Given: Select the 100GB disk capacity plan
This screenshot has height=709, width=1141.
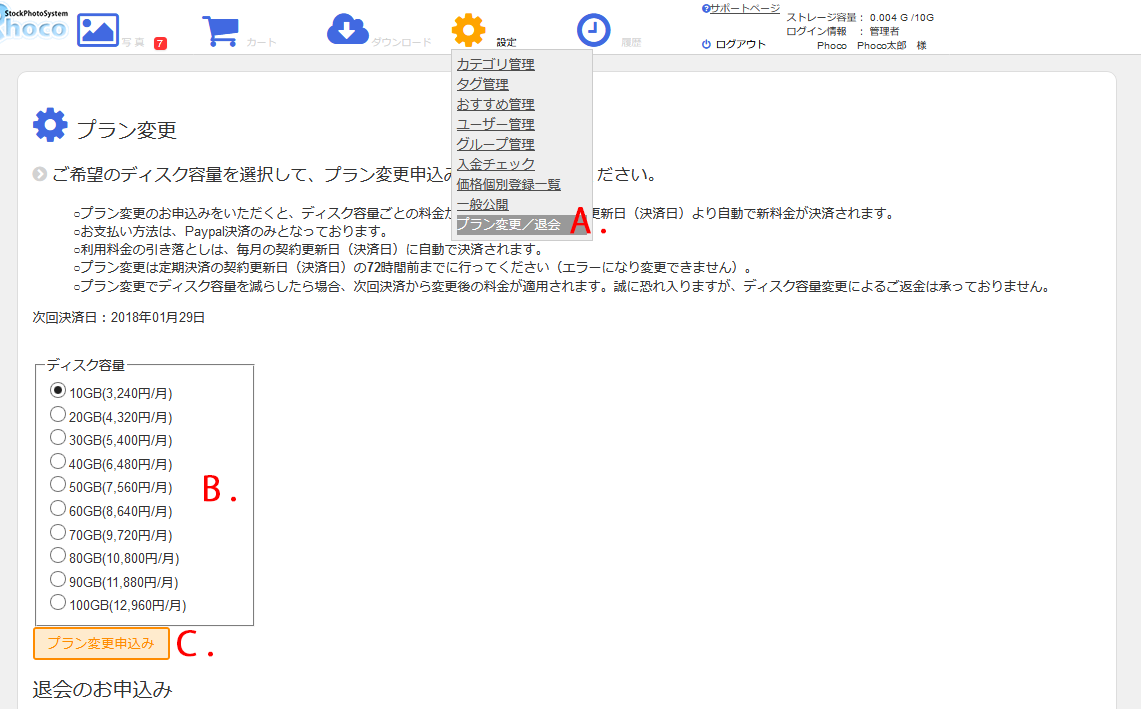Looking at the screenshot, I should click(58, 602).
